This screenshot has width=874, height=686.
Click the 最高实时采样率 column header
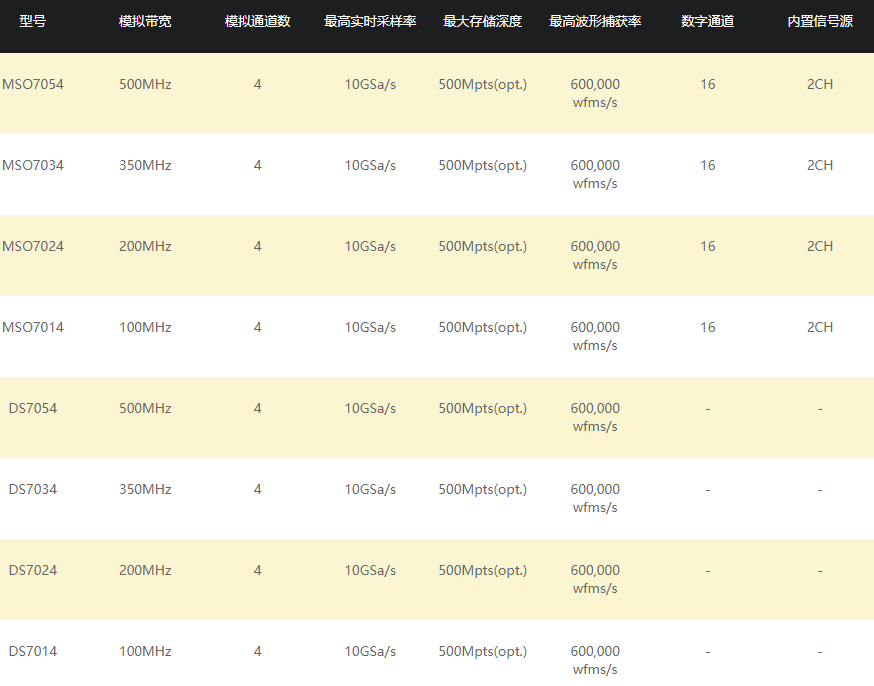[370, 21]
